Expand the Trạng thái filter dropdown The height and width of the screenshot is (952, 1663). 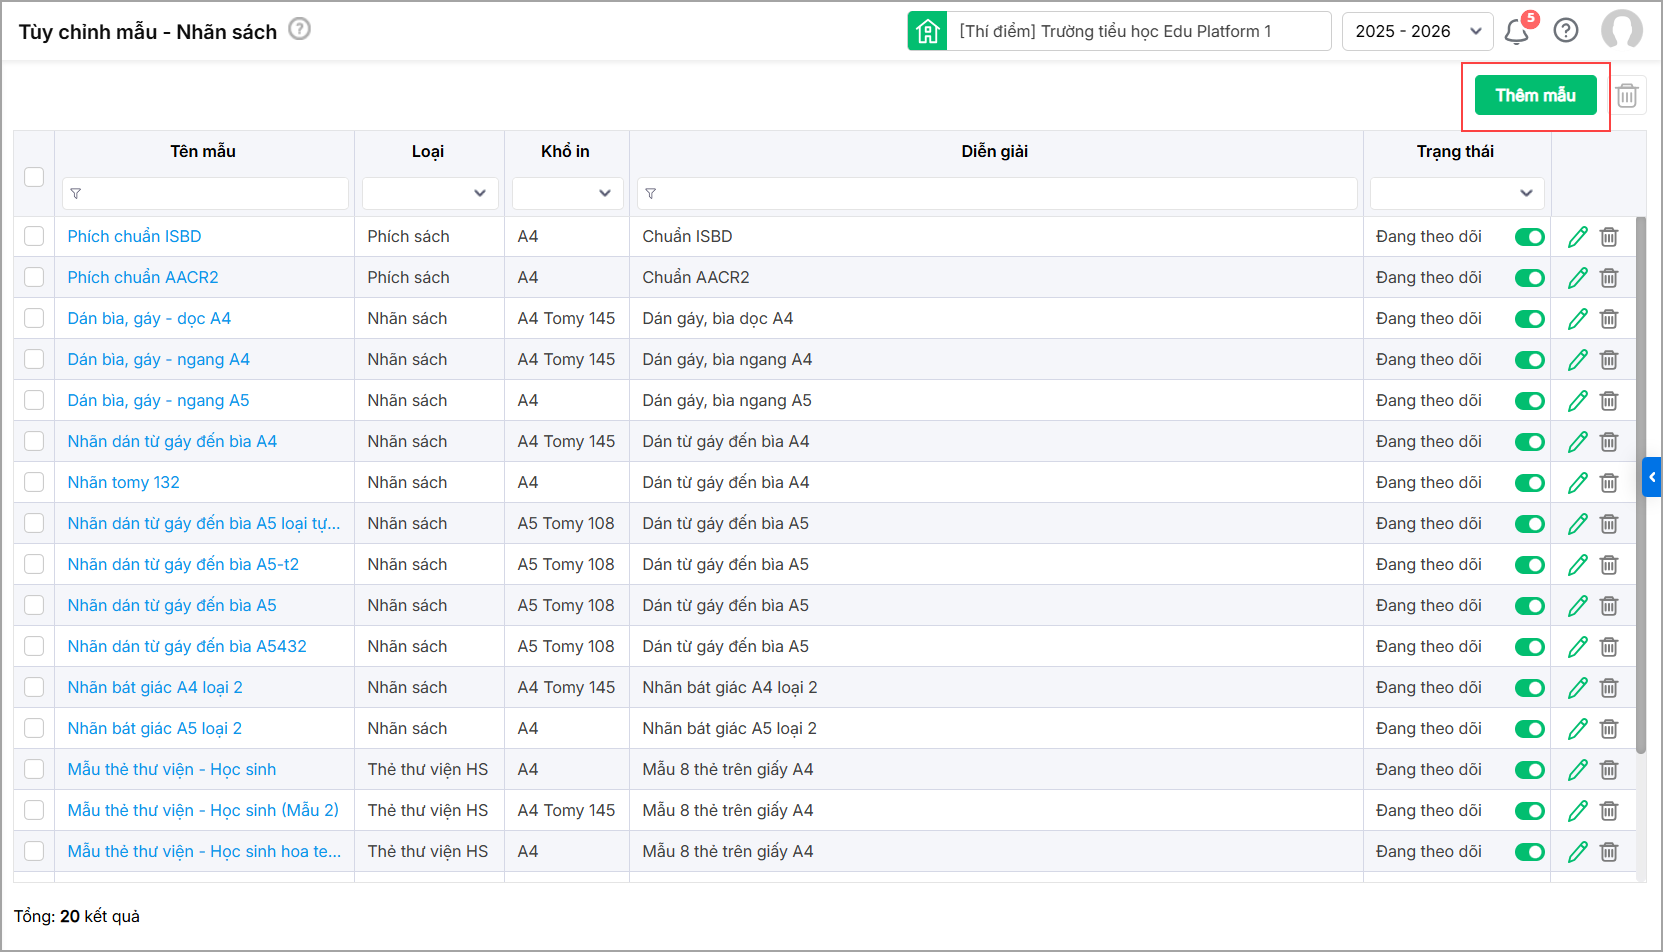tap(1457, 193)
